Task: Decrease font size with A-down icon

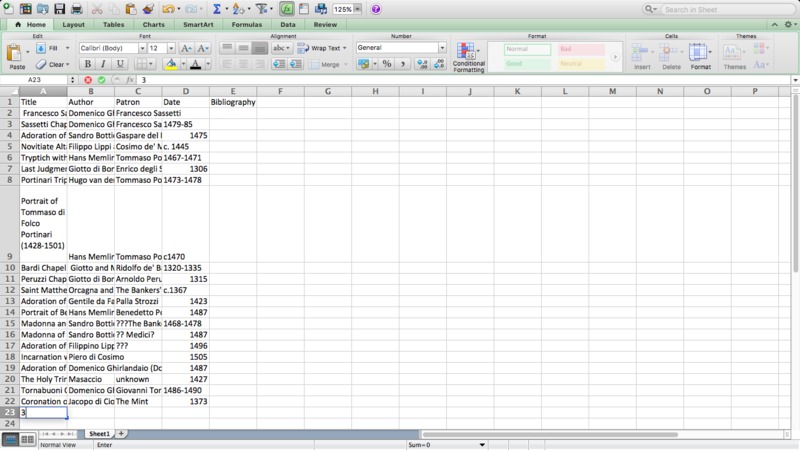Action: click(203, 48)
